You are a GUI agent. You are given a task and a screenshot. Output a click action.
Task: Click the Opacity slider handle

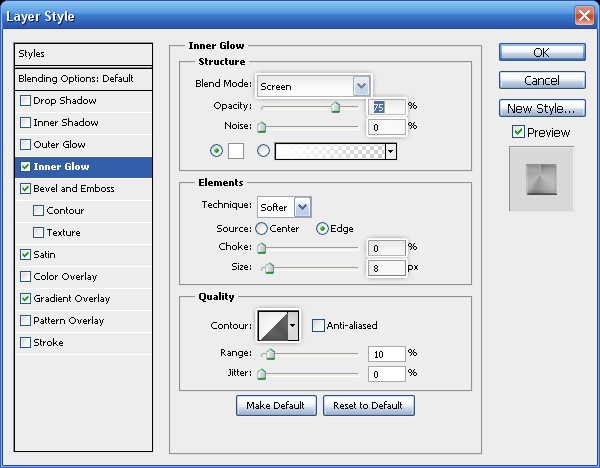point(336,108)
